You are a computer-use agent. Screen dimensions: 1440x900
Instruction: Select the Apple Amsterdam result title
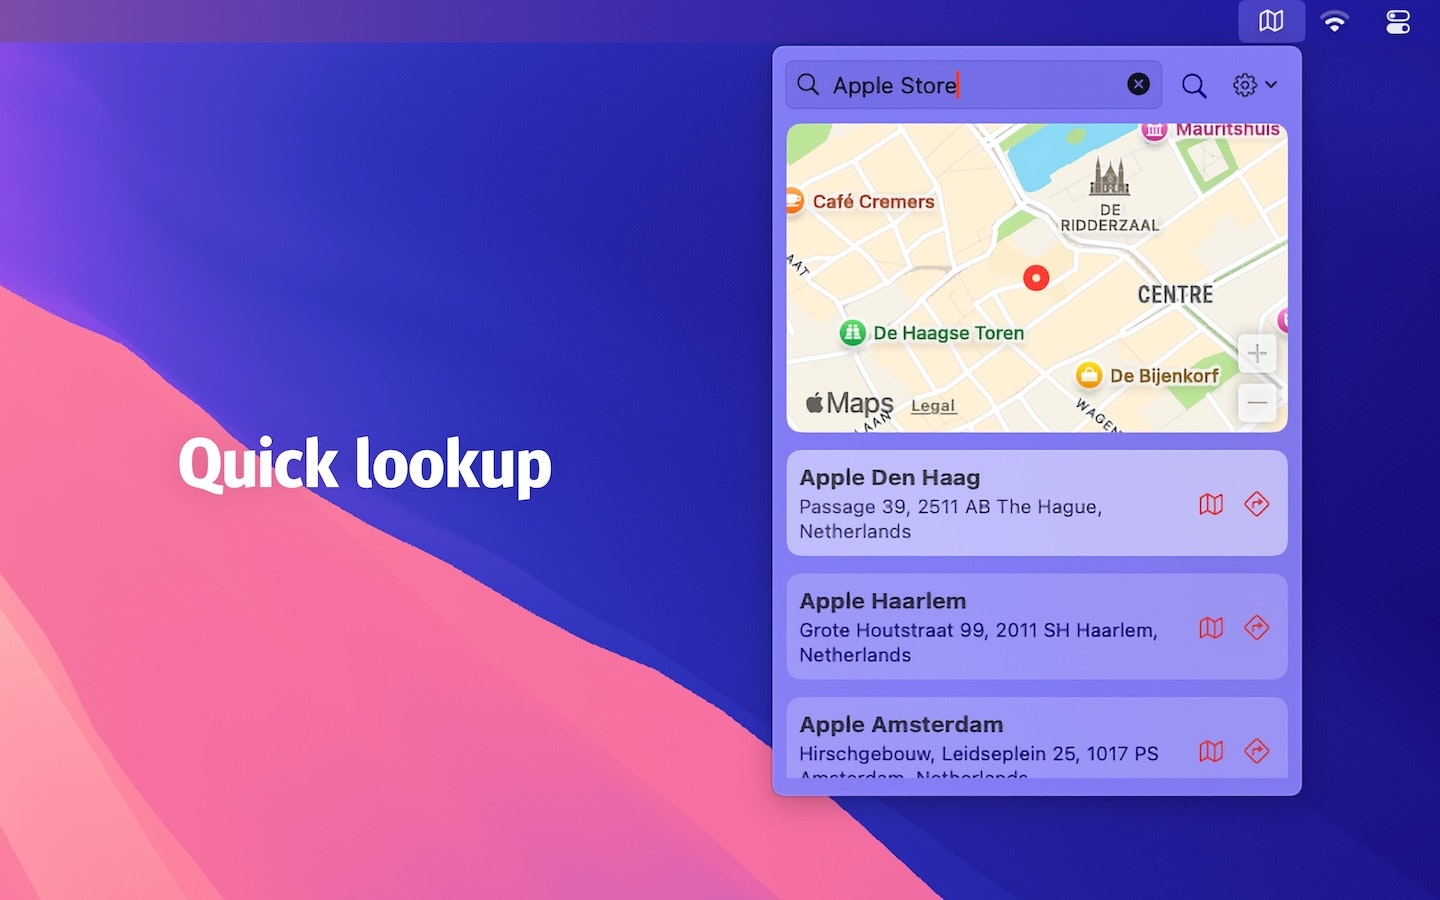[901, 724]
